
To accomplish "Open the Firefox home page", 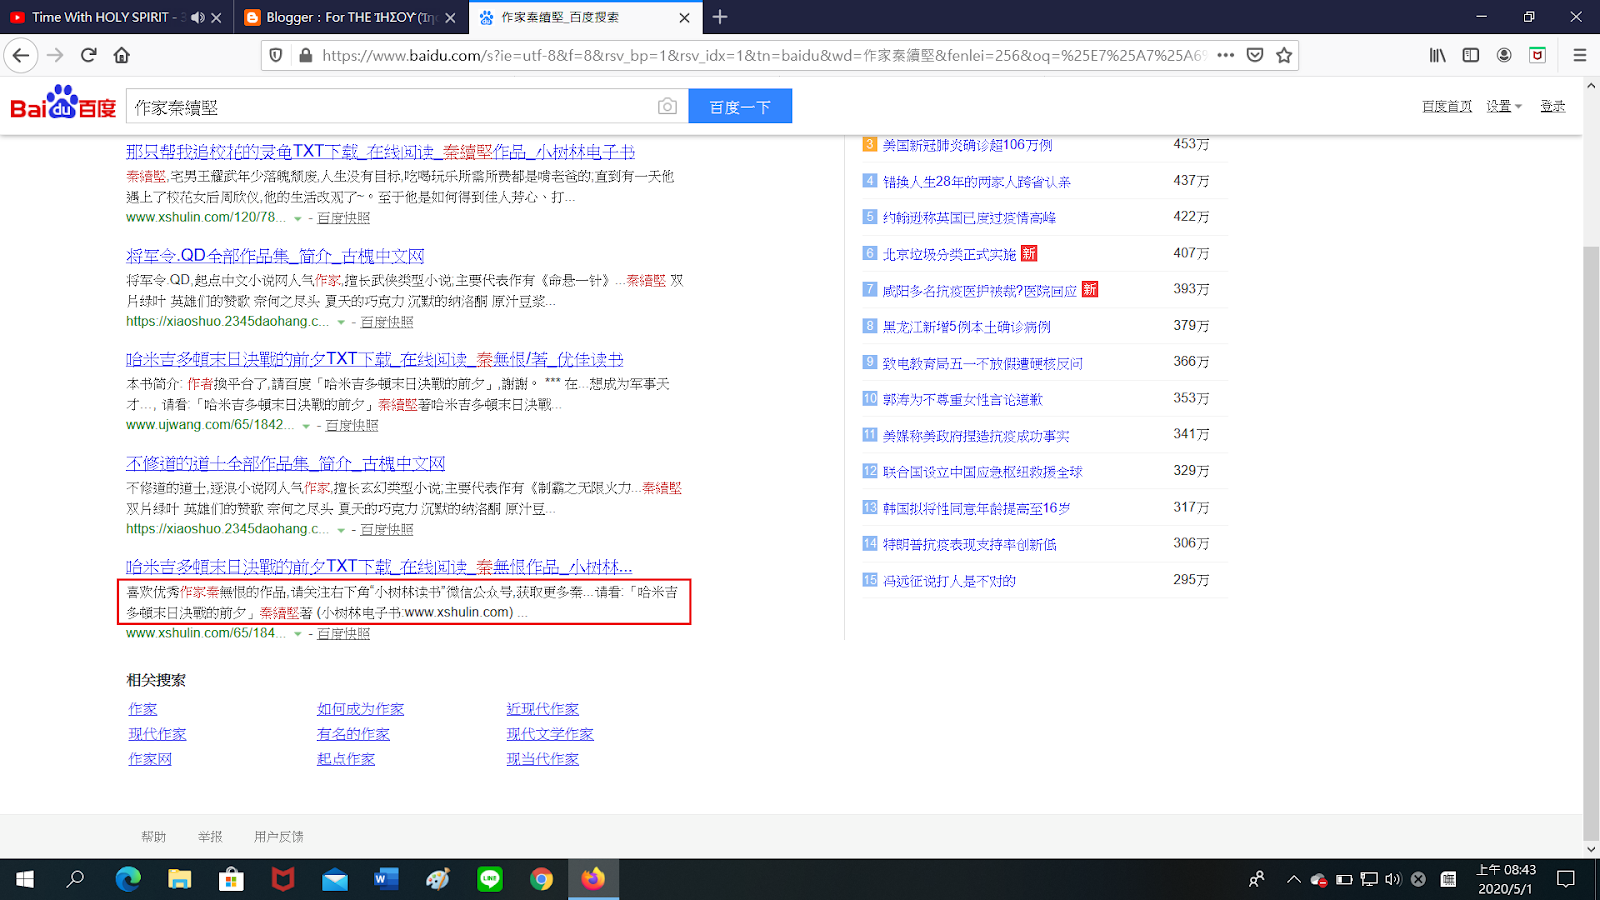I will 122,55.
